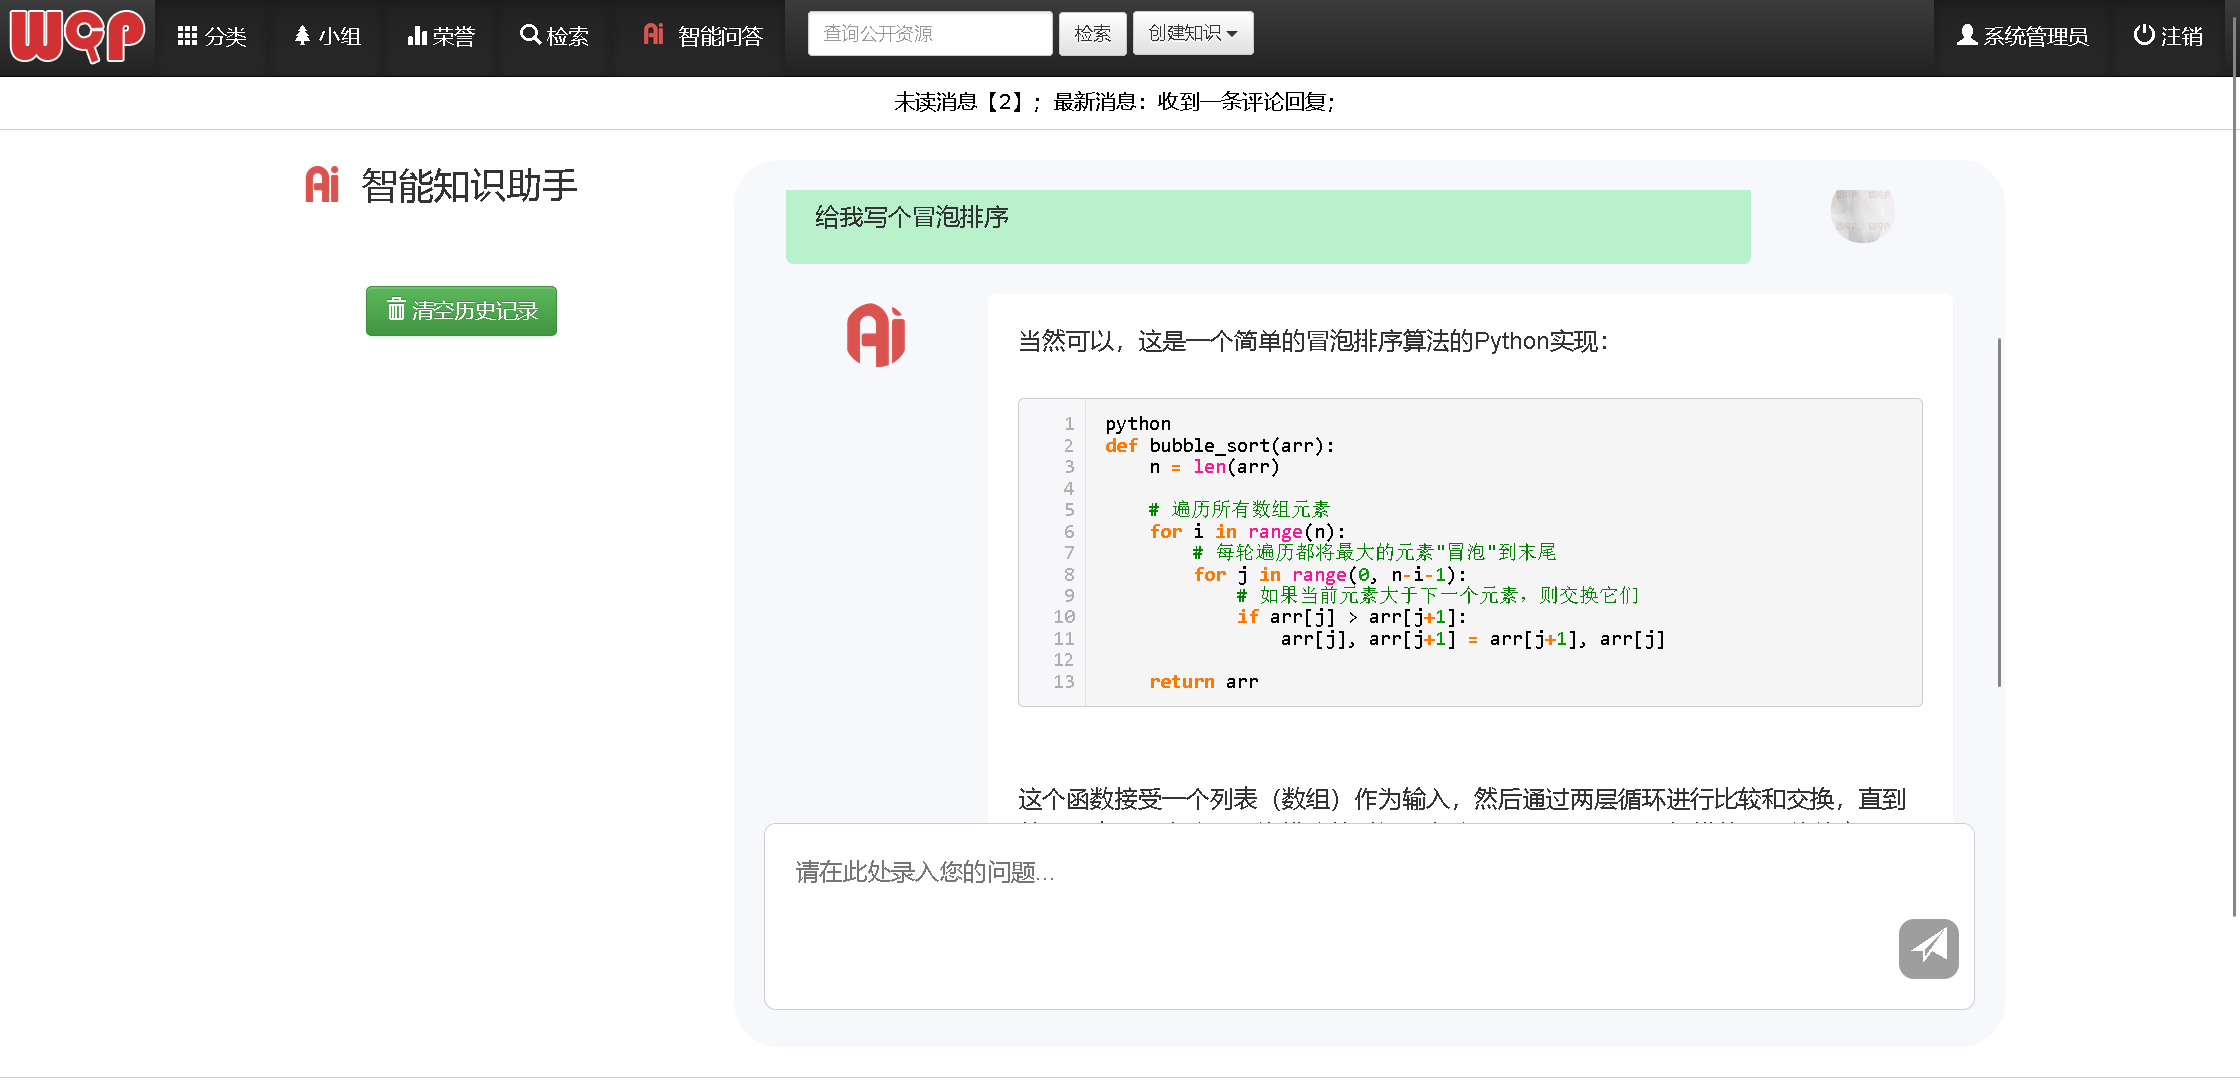Click the 'return arr' code line
The height and width of the screenshot is (1083, 2240).
click(1203, 682)
